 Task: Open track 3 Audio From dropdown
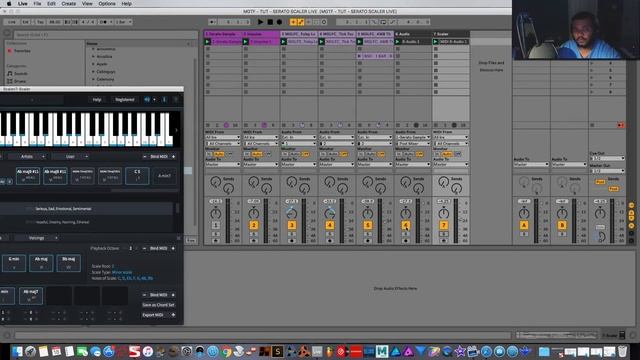299,138
